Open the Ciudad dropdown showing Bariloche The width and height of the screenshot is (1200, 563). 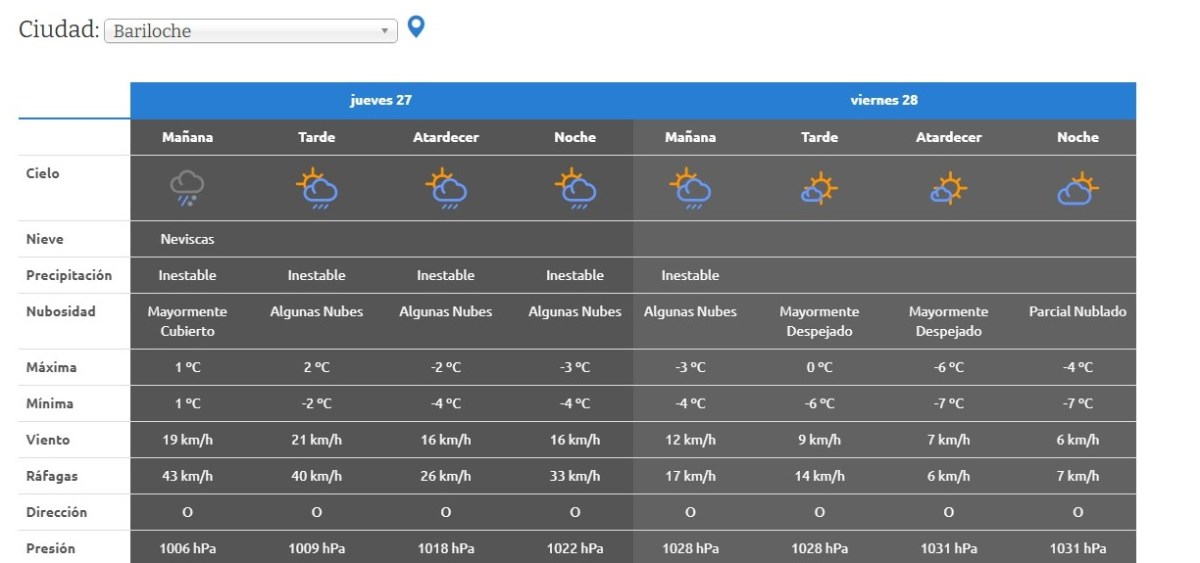(x=250, y=31)
